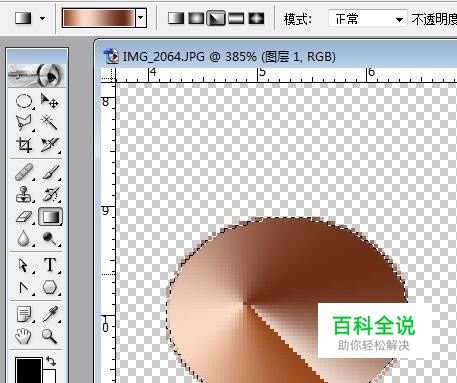This screenshot has height=383, width=457.
Task: Choose the Angle gradient style
Action: [216, 19]
